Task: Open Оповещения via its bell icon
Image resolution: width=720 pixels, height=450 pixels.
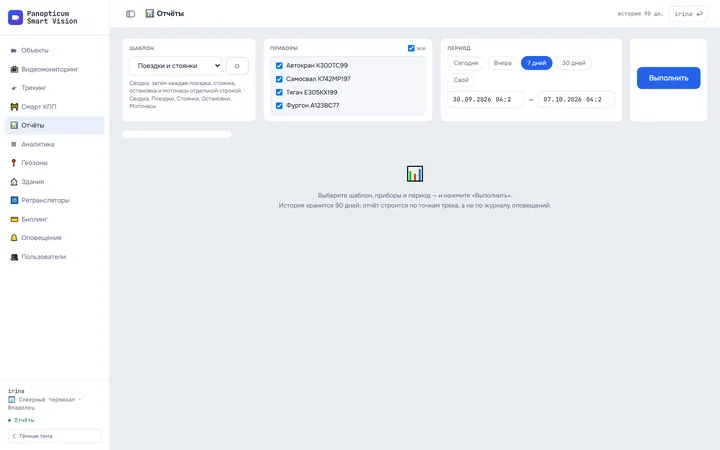Action: tap(14, 237)
